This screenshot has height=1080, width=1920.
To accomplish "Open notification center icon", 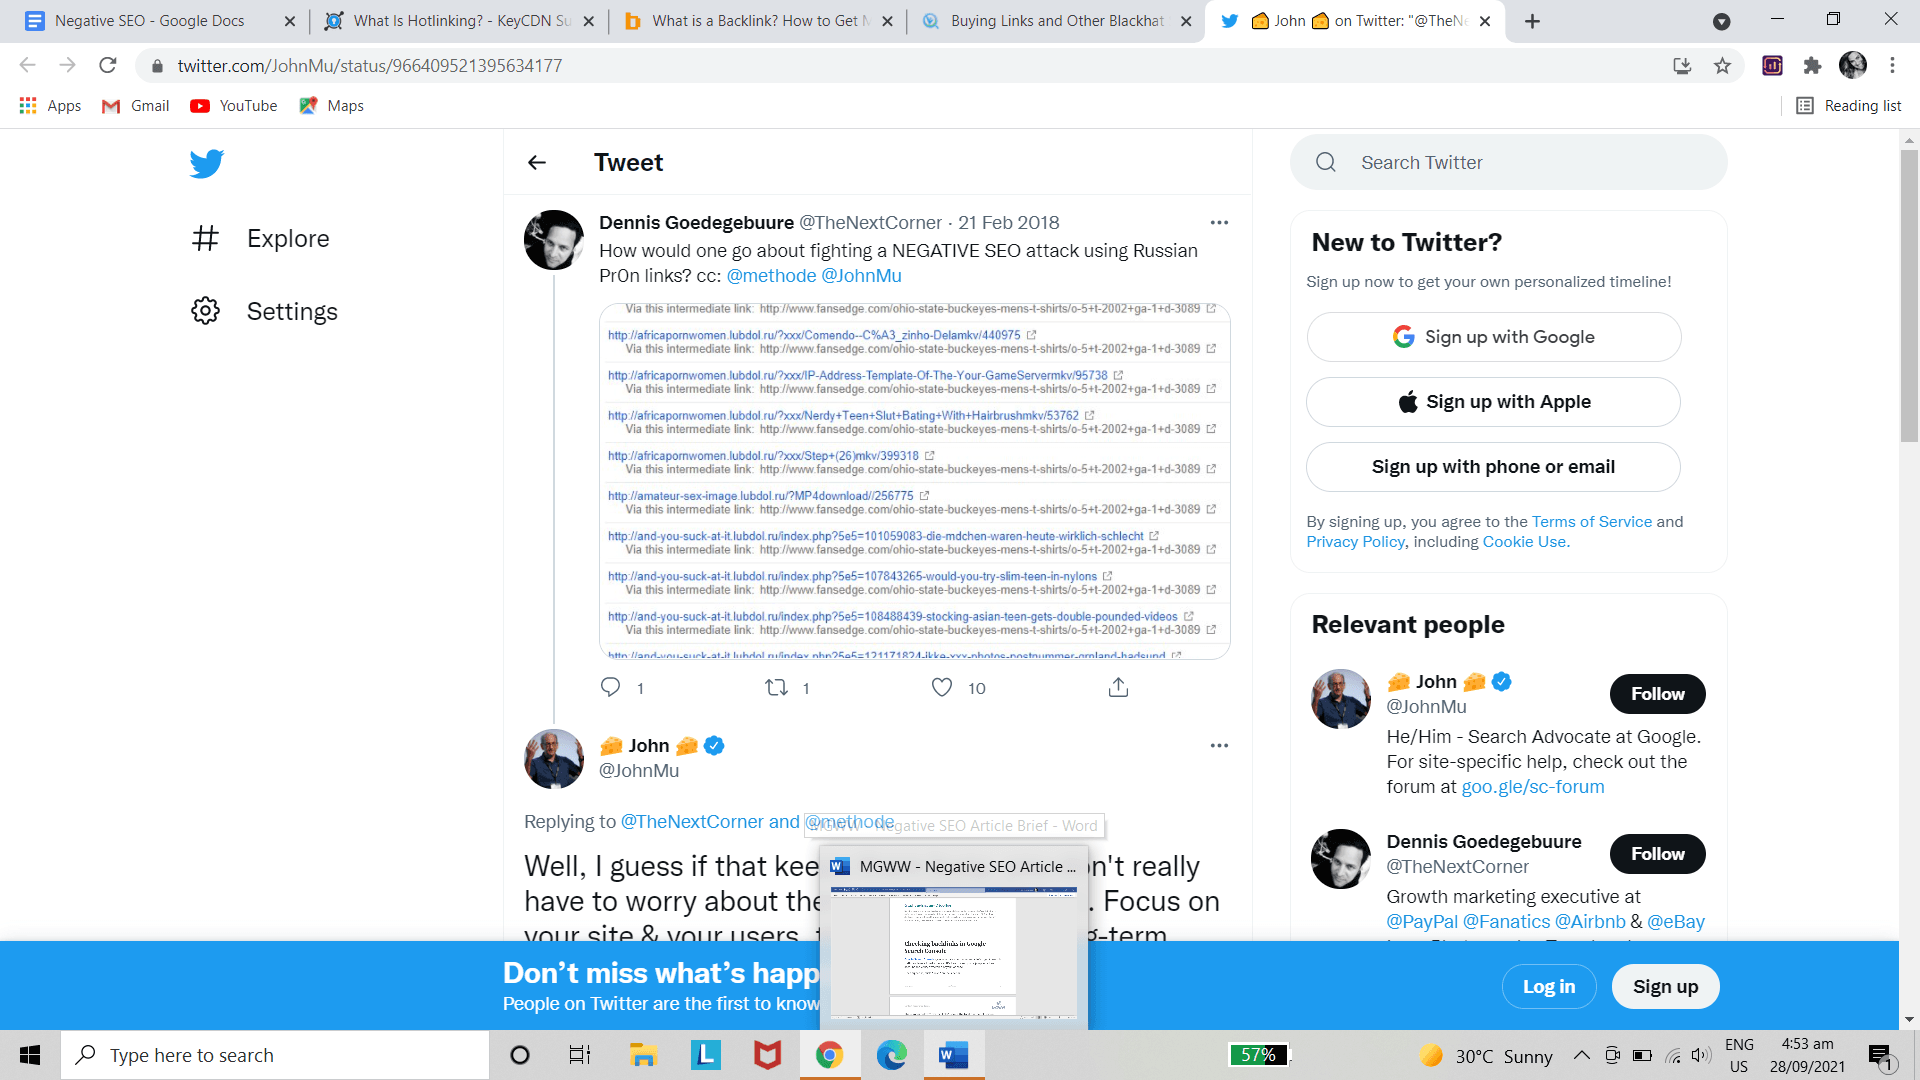I will 1880,1055.
